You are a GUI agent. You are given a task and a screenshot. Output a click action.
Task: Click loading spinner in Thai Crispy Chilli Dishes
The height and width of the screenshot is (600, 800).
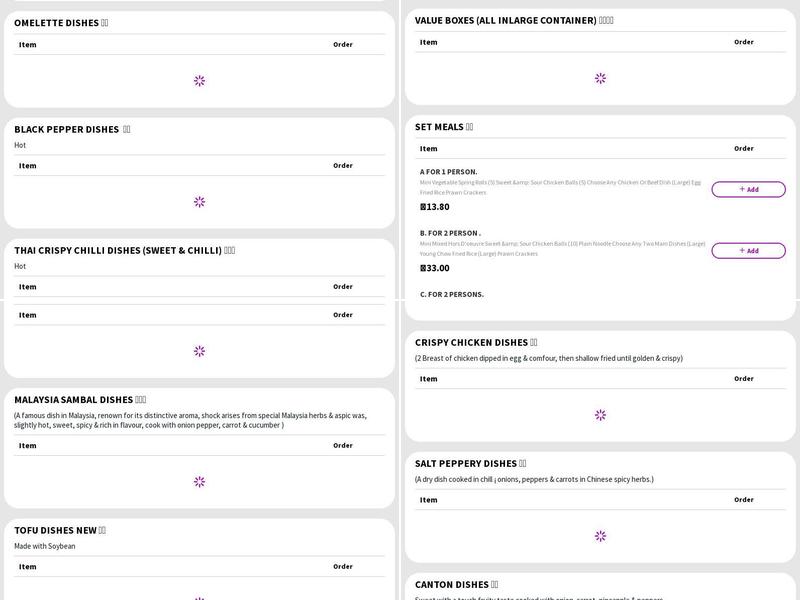pyautogui.click(x=199, y=351)
